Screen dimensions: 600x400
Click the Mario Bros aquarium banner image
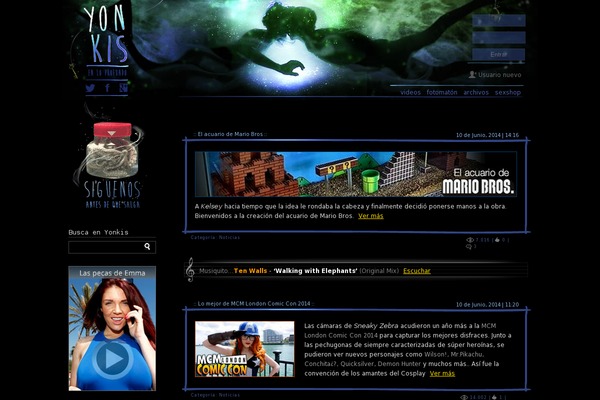(356, 174)
